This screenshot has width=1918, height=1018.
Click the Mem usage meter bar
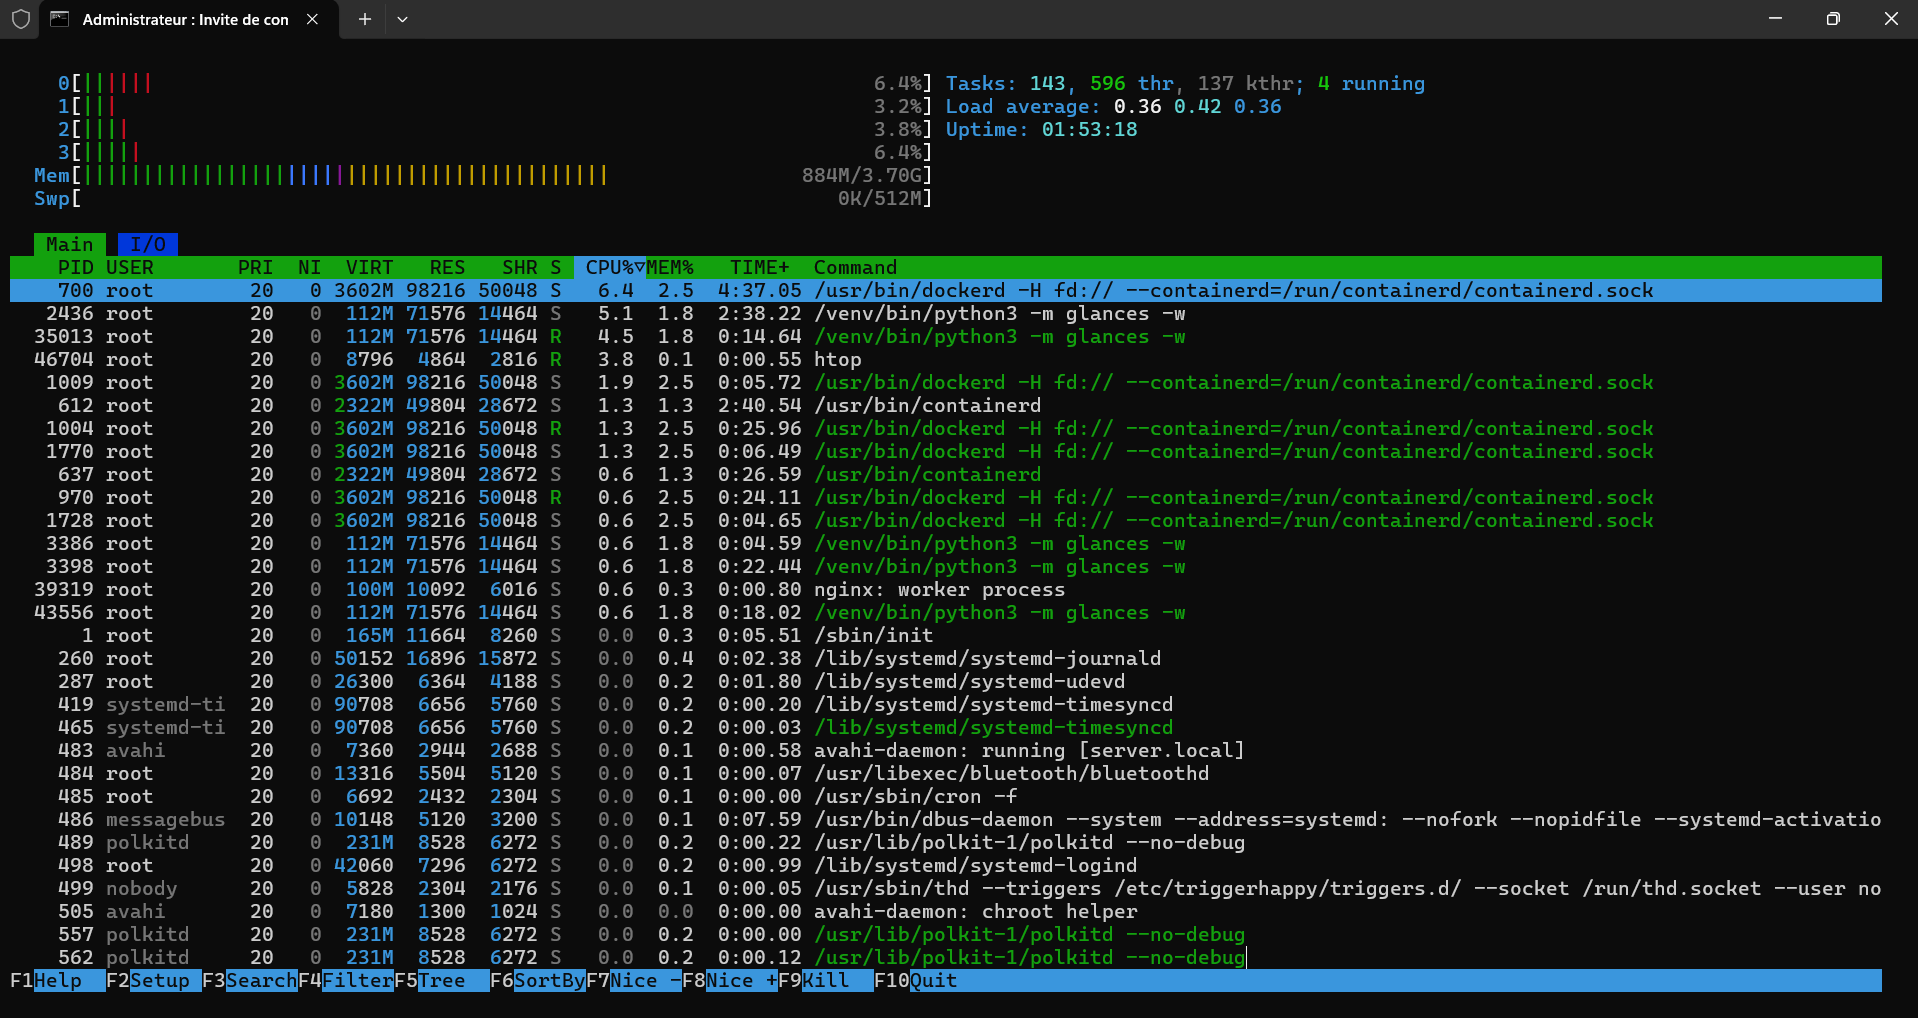[x=483, y=175]
